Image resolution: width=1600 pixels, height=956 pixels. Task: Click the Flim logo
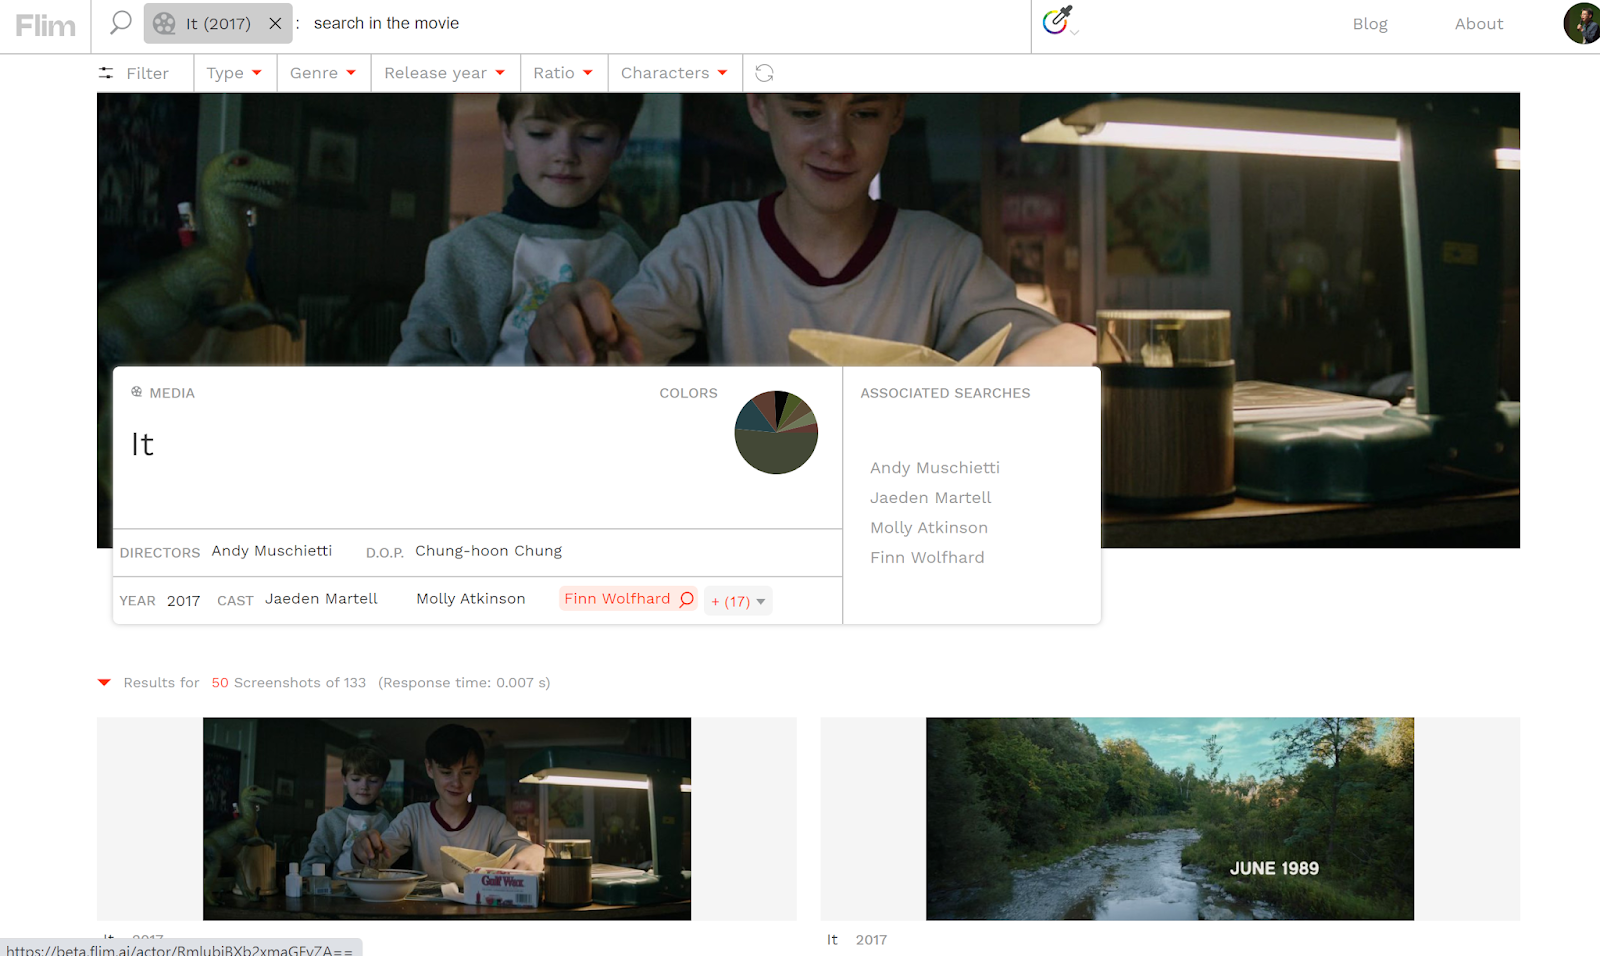click(x=45, y=25)
